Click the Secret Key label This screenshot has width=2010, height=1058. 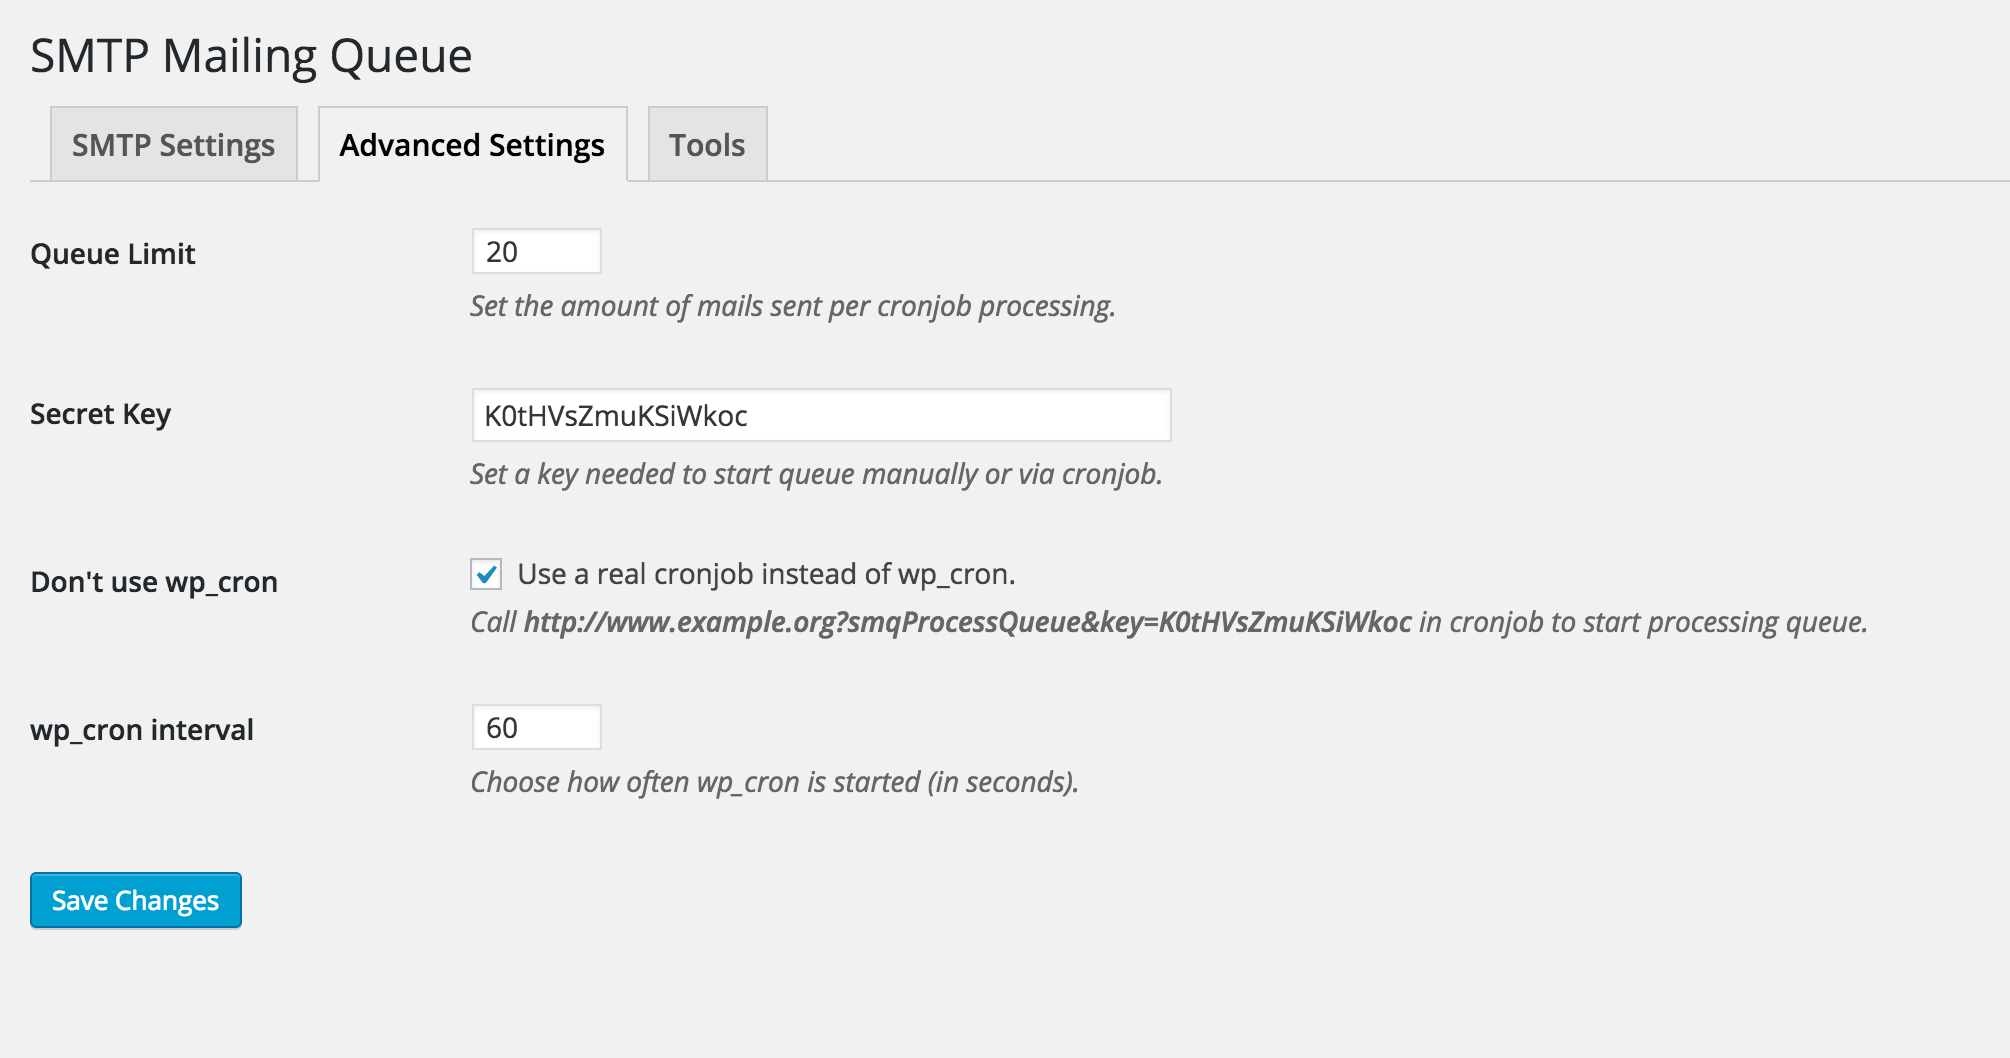[101, 414]
